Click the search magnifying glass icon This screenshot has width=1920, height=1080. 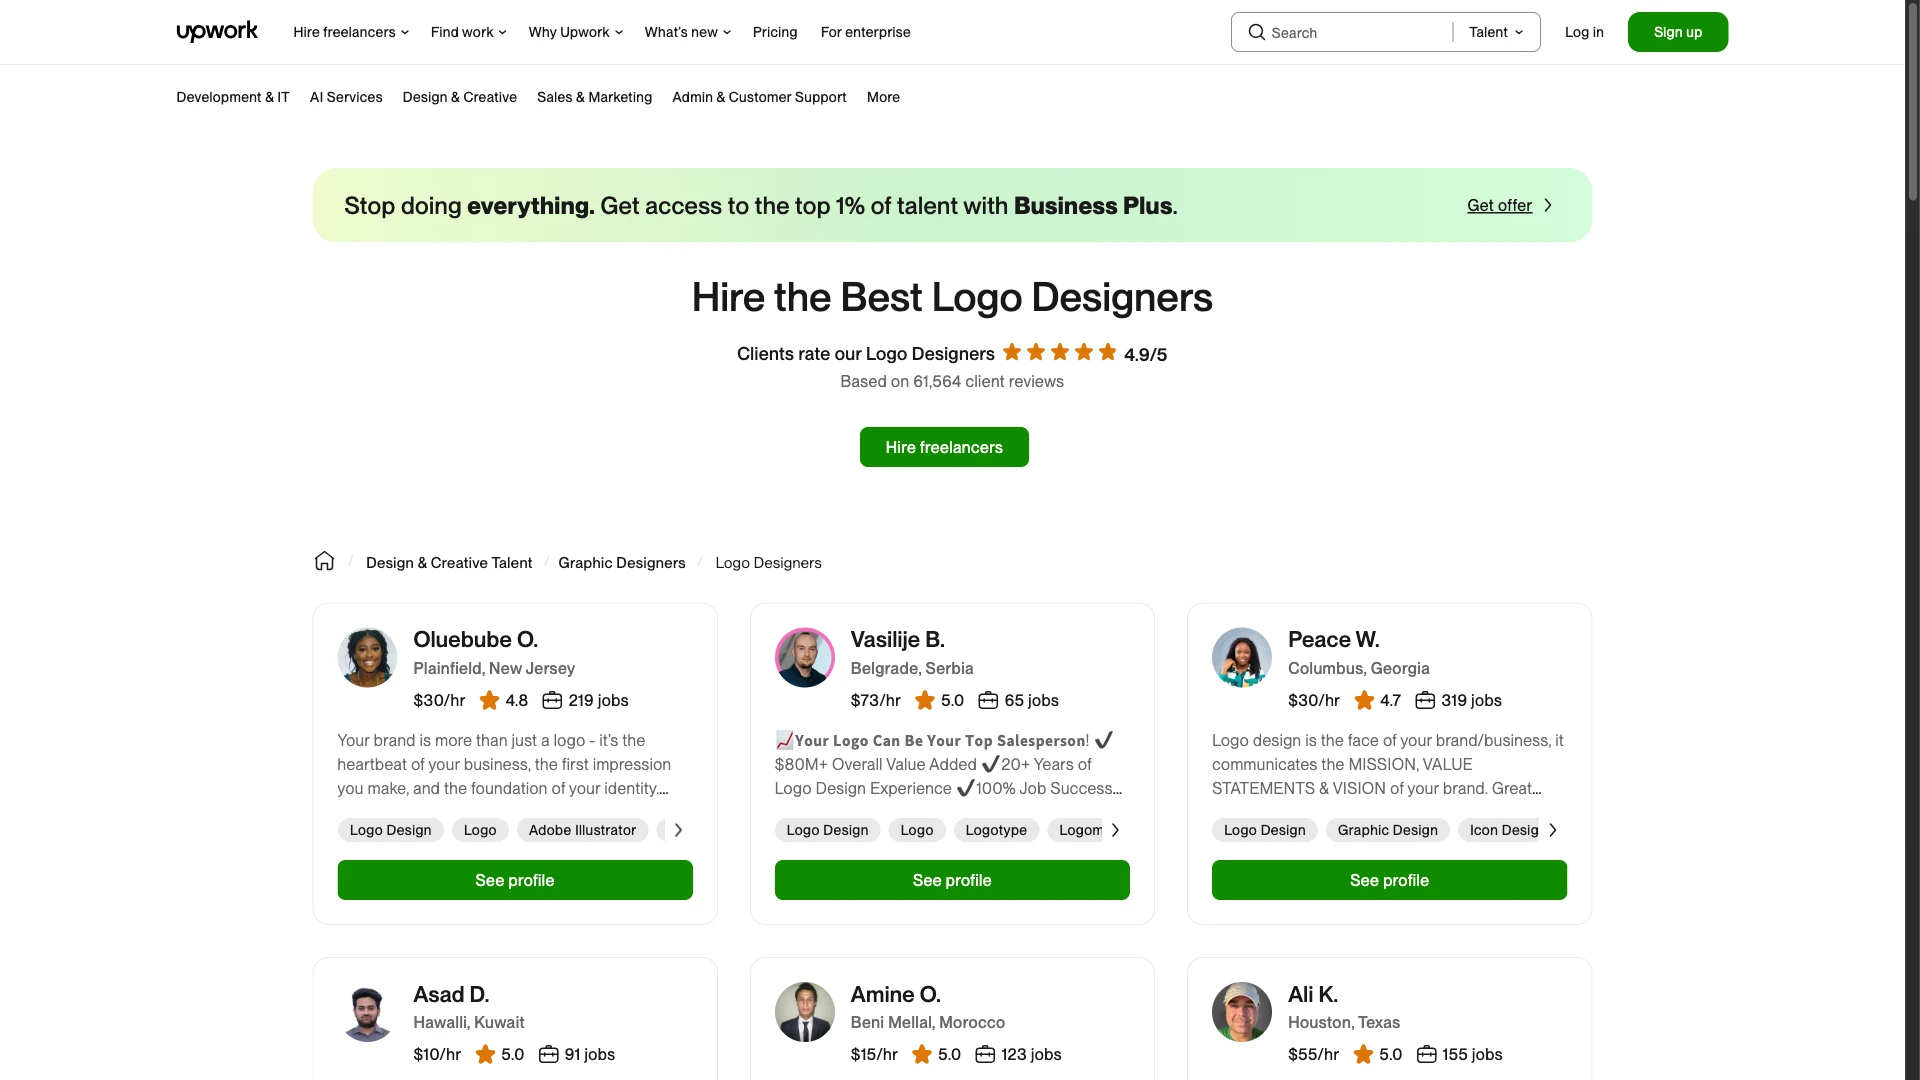click(x=1257, y=32)
